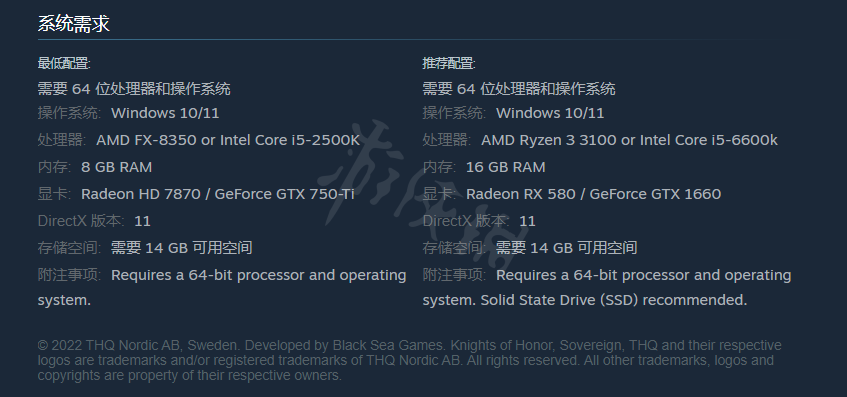Screen dimensions: 847x397
Task: Click the minimum Windows 10/11 operating system text
Action: click(x=165, y=113)
